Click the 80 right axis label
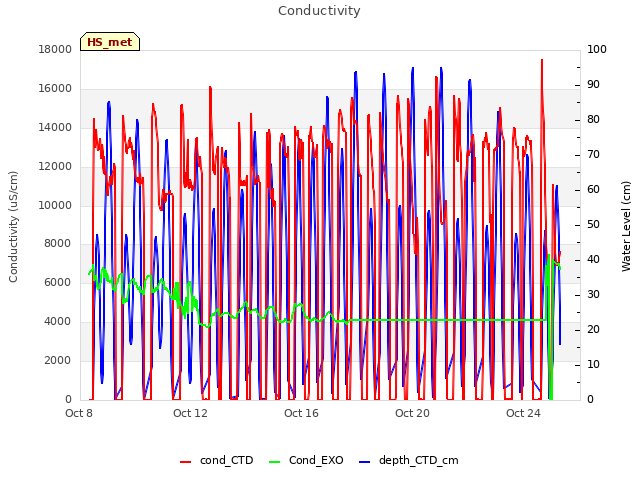This screenshot has width=640, height=480. coord(593,120)
